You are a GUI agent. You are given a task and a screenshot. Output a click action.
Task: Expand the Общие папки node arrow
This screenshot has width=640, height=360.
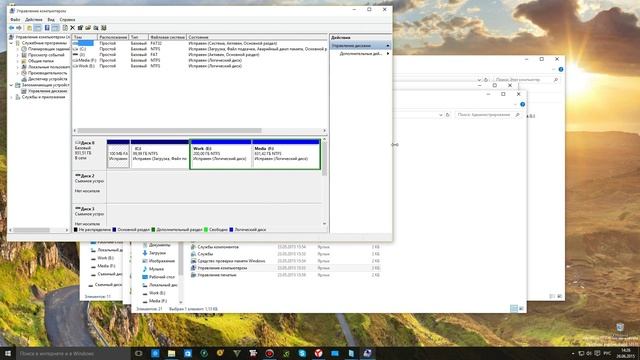tap(18, 61)
